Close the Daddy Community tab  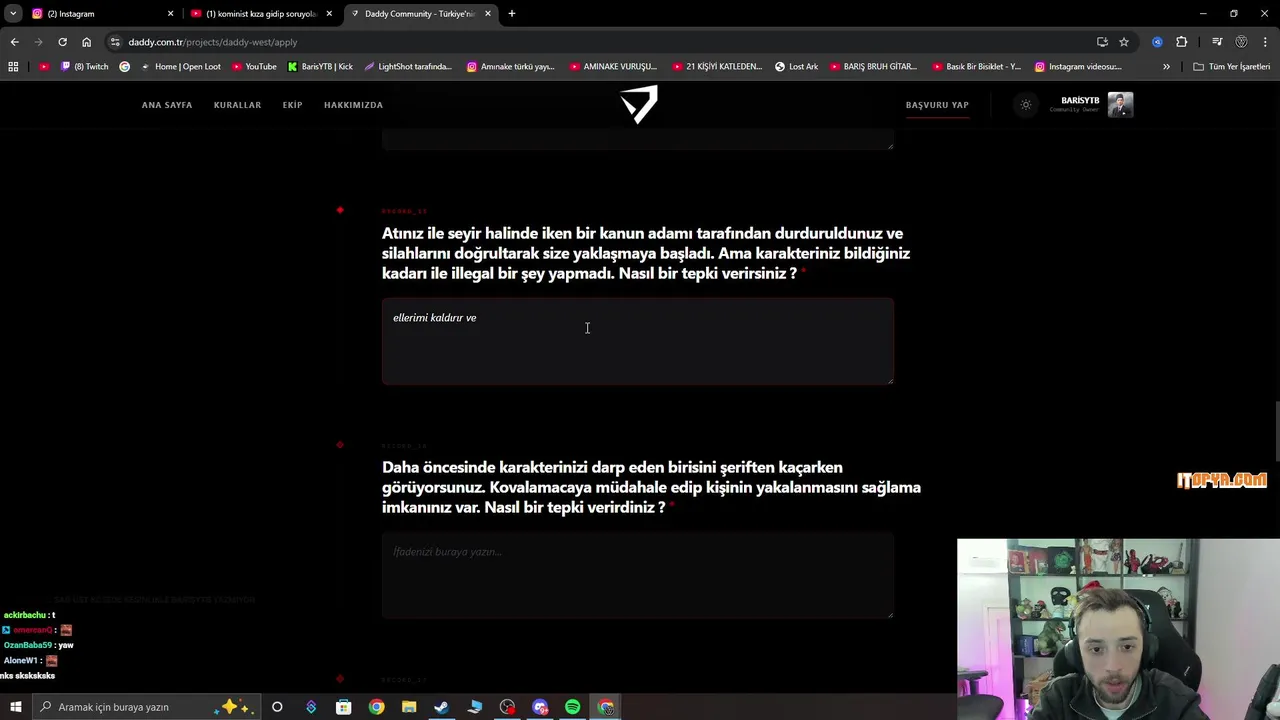pos(488,14)
